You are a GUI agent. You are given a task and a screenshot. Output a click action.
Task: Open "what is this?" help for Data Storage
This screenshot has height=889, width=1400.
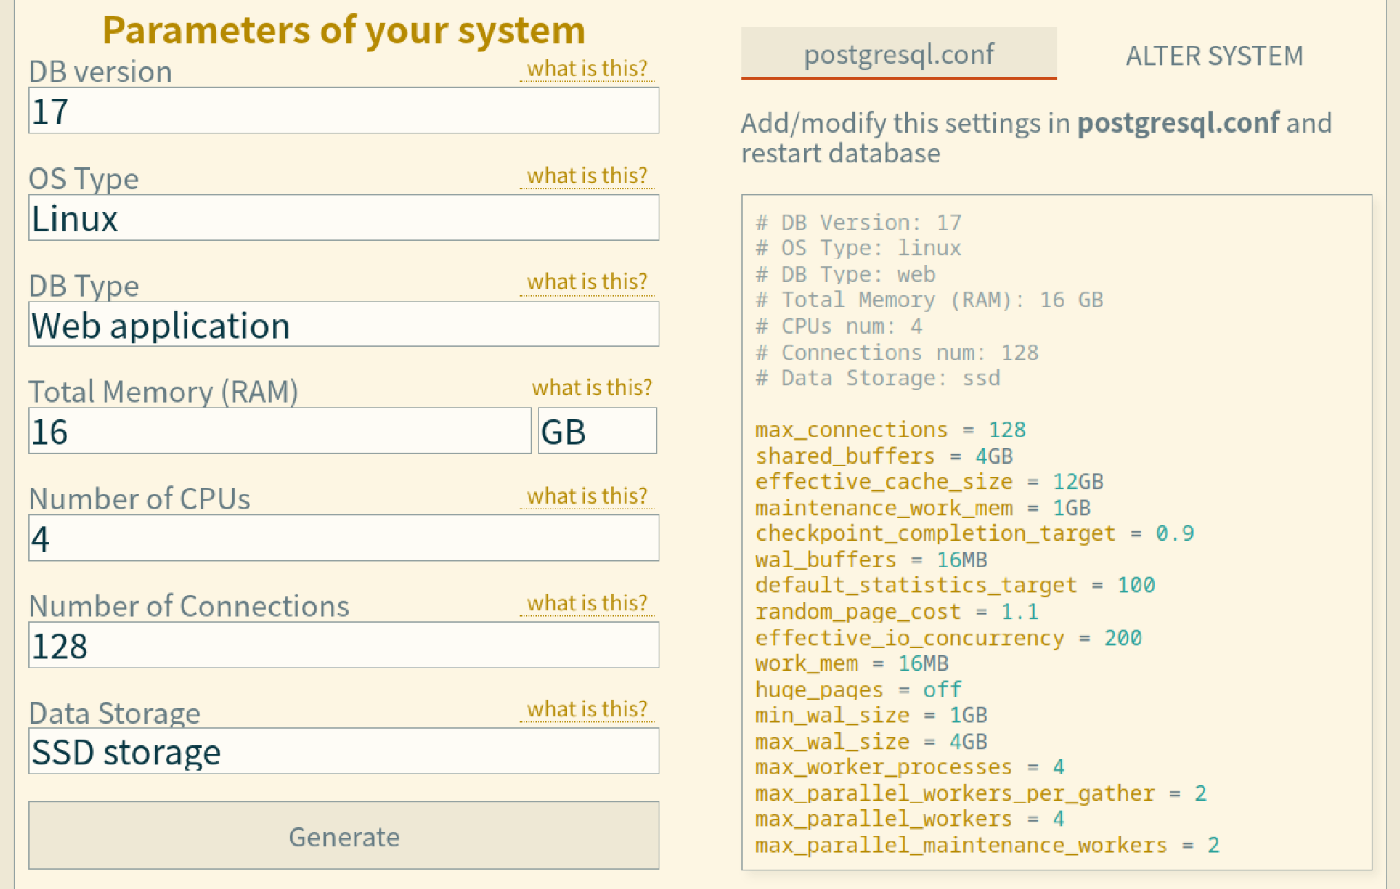(x=587, y=709)
